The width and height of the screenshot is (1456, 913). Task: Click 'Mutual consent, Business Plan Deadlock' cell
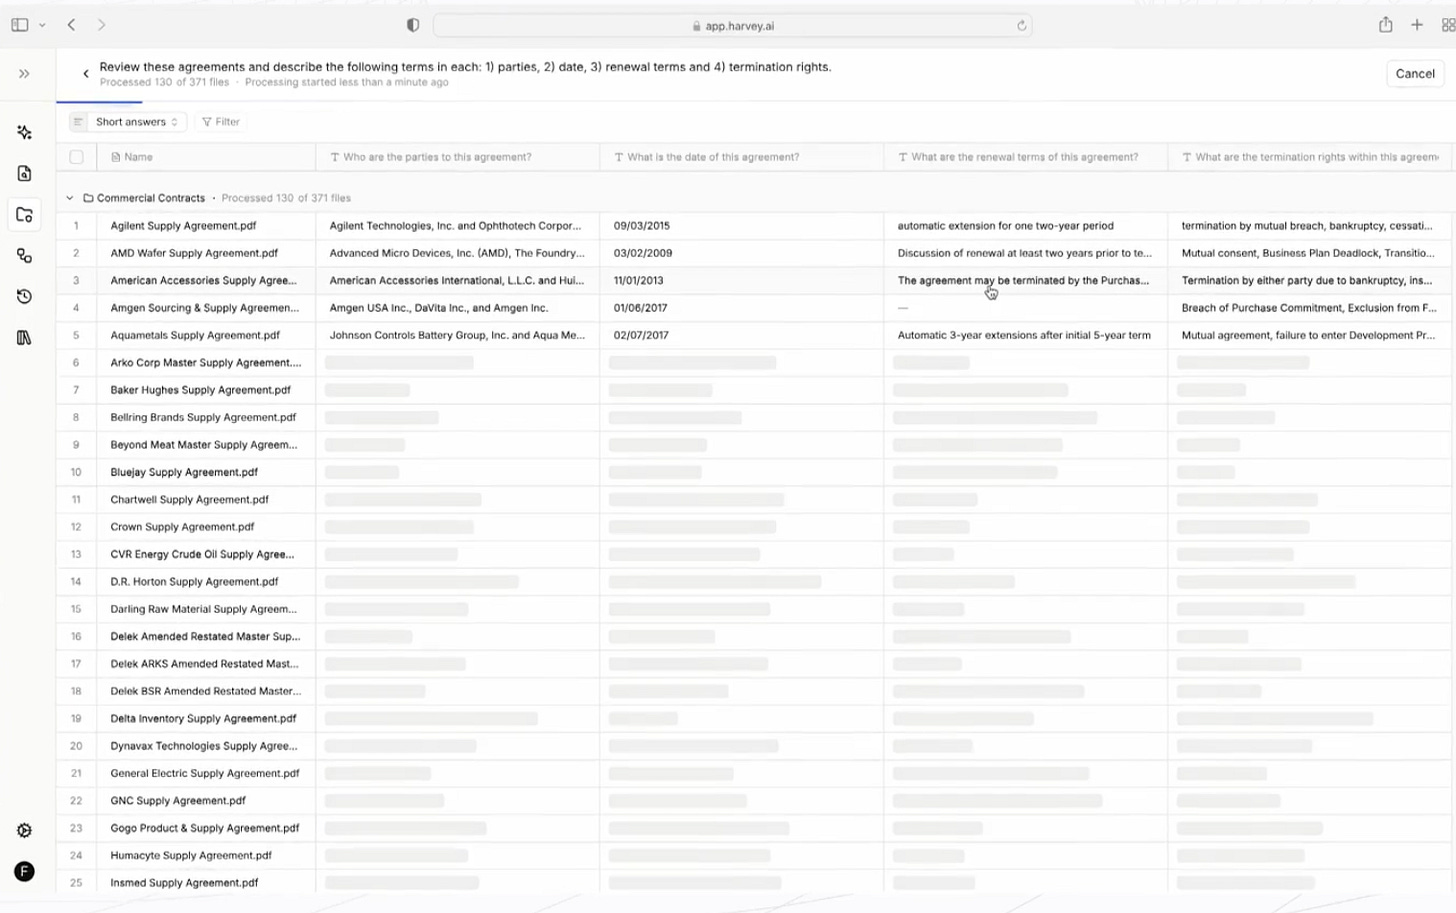[1311, 253]
